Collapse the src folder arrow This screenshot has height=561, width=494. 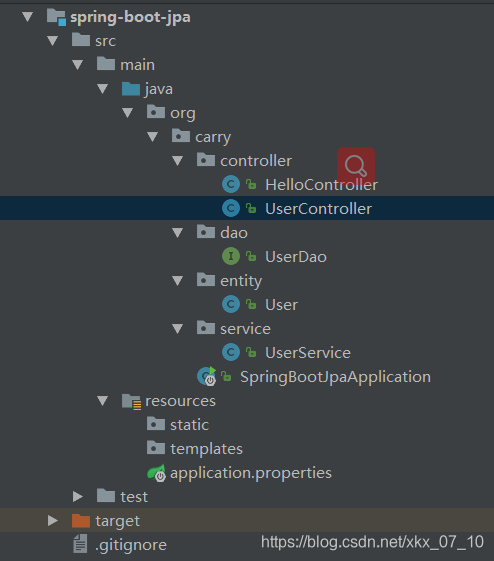(x=53, y=41)
